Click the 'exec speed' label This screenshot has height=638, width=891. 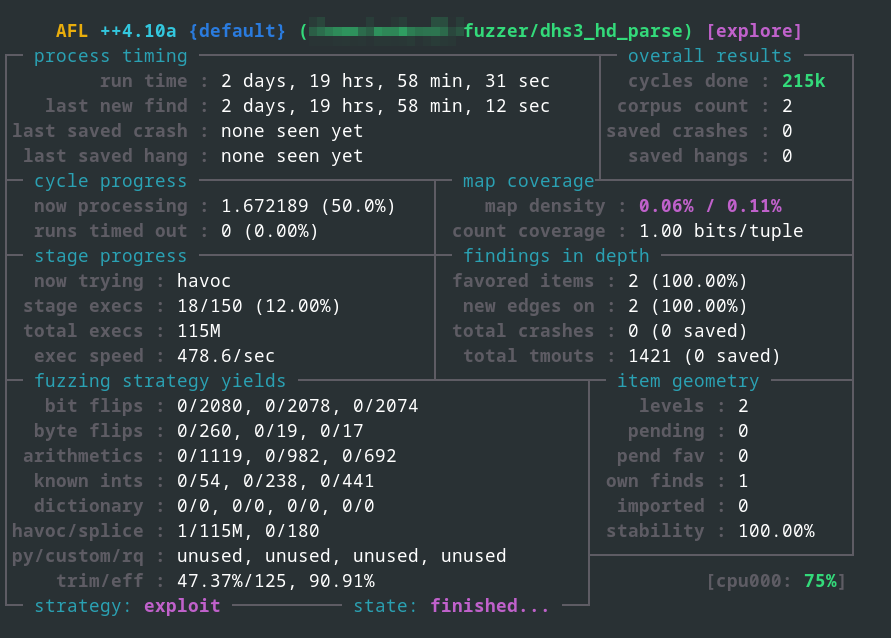point(88,356)
